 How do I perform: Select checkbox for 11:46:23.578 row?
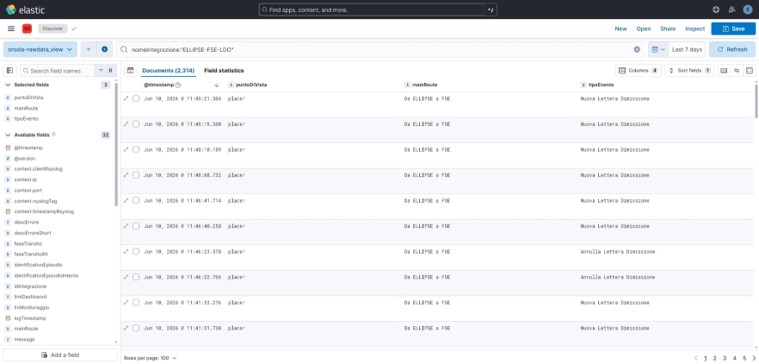(x=136, y=251)
